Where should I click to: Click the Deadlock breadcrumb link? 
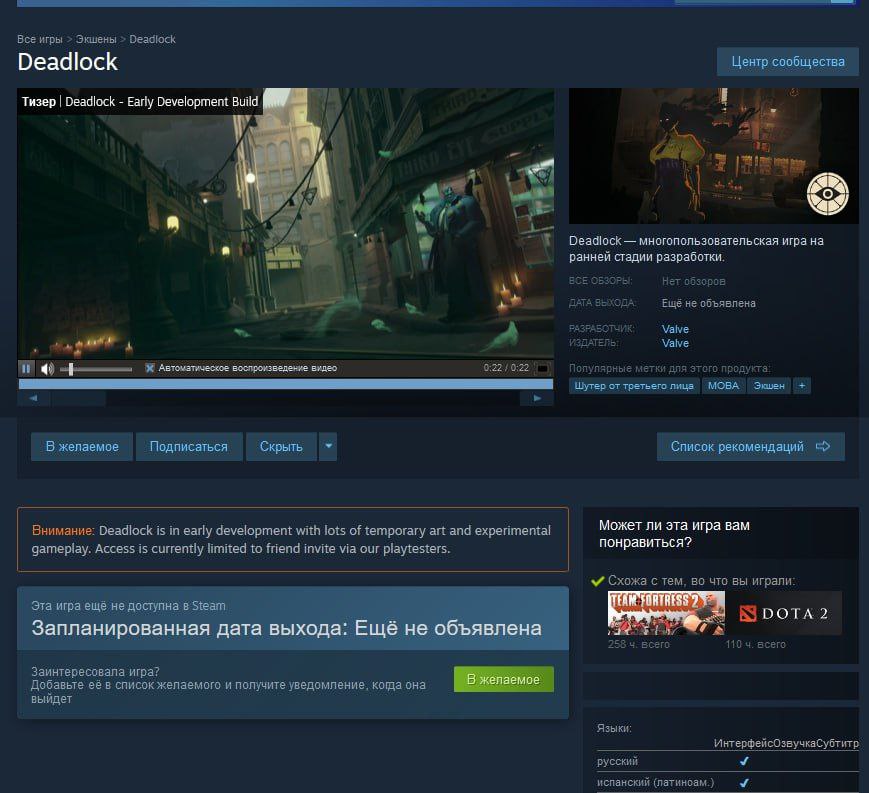coord(152,39)
